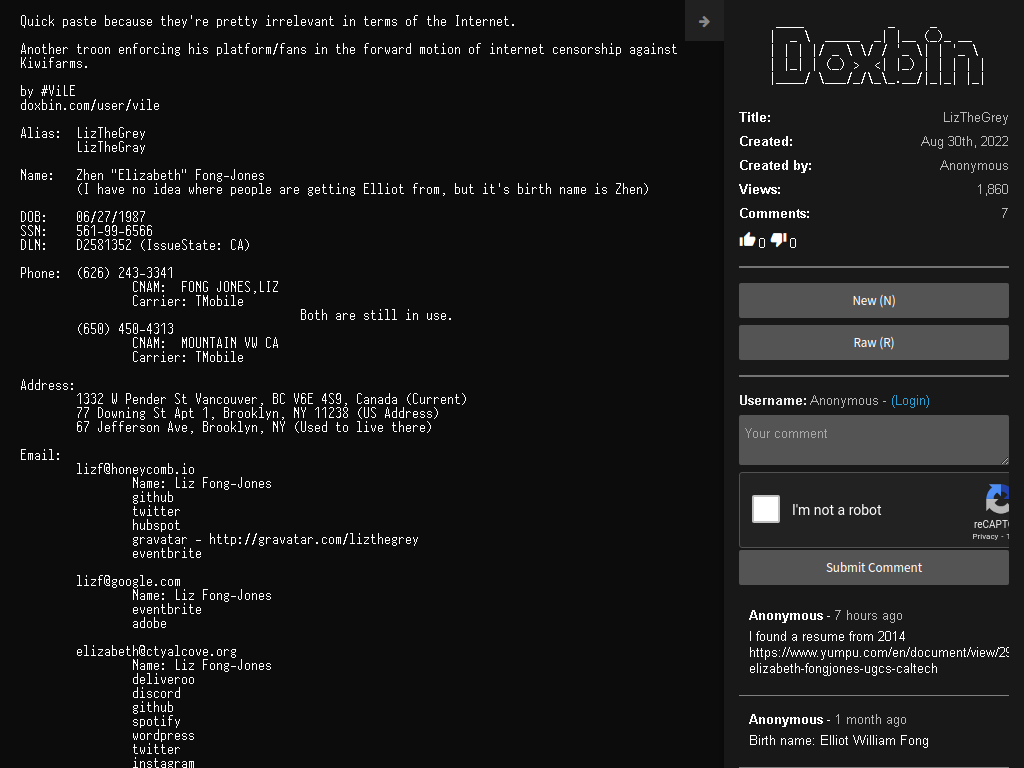Click the thumbs down icon
Viewport: 1024px width, 768px height.
point(778,240)
